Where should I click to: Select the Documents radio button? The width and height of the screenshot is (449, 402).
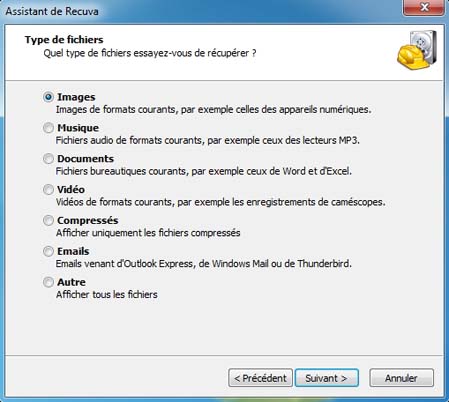coord(48,159)
